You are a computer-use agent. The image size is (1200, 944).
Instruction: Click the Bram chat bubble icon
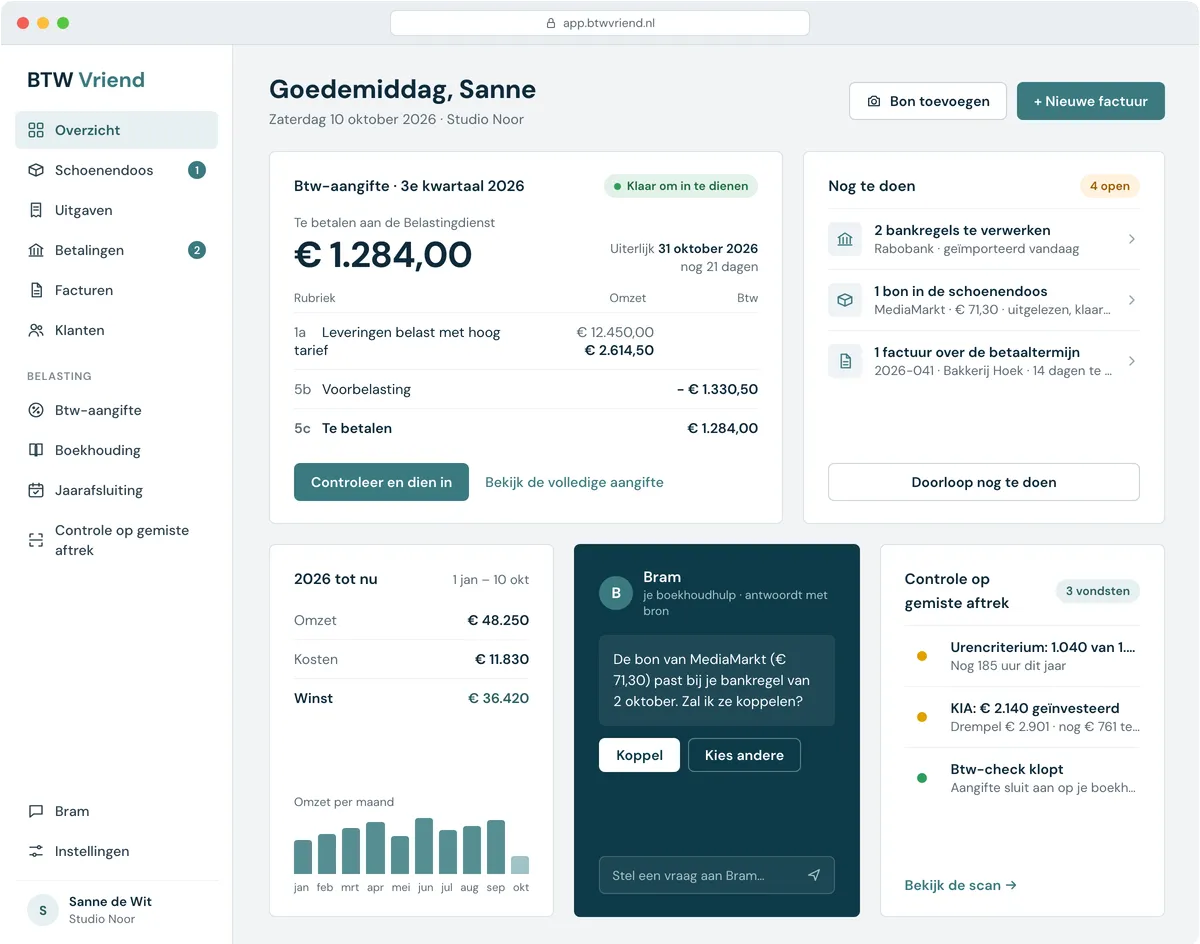[x=36, y=811]
